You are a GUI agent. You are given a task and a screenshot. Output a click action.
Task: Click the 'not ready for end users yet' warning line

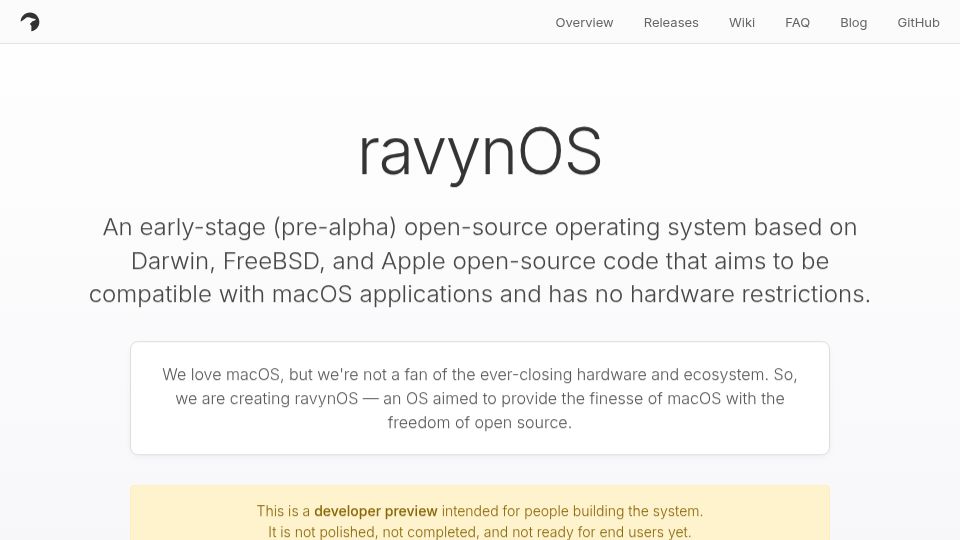tap(480, 531)
